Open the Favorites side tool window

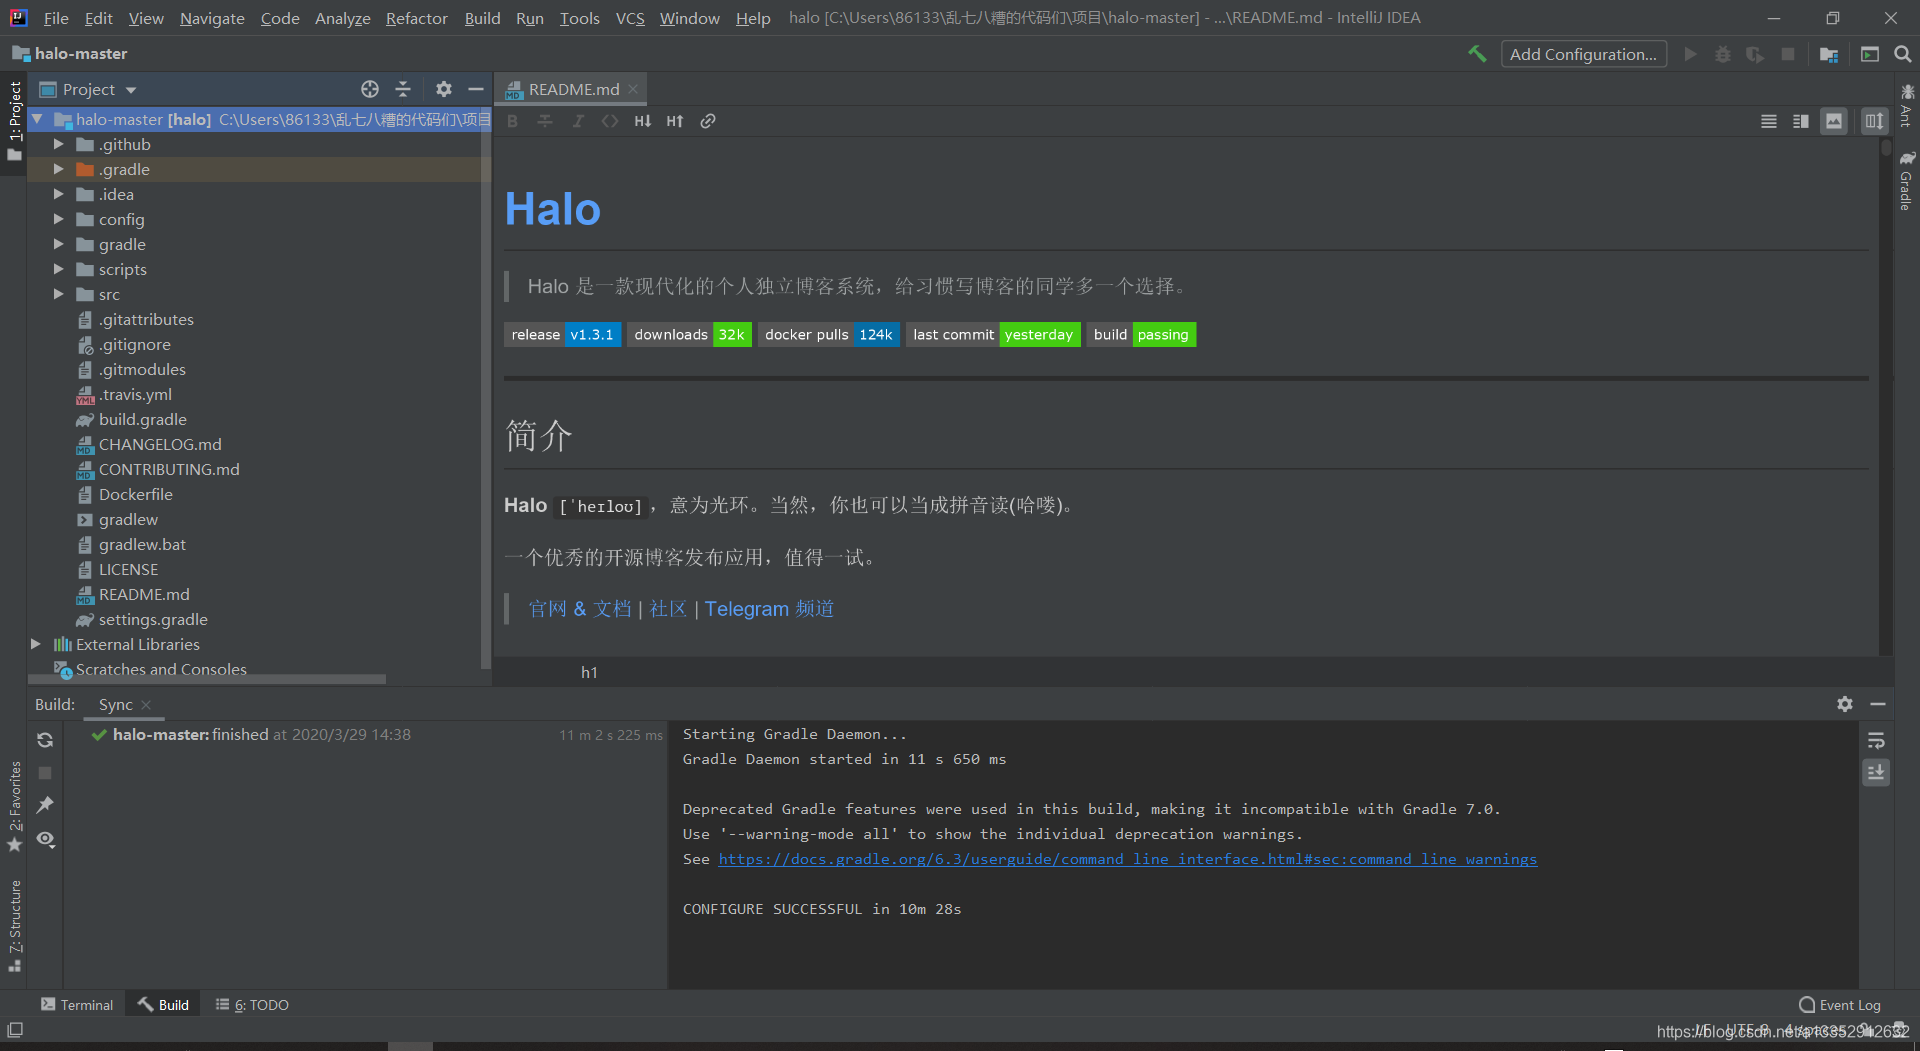coord(14,806)
